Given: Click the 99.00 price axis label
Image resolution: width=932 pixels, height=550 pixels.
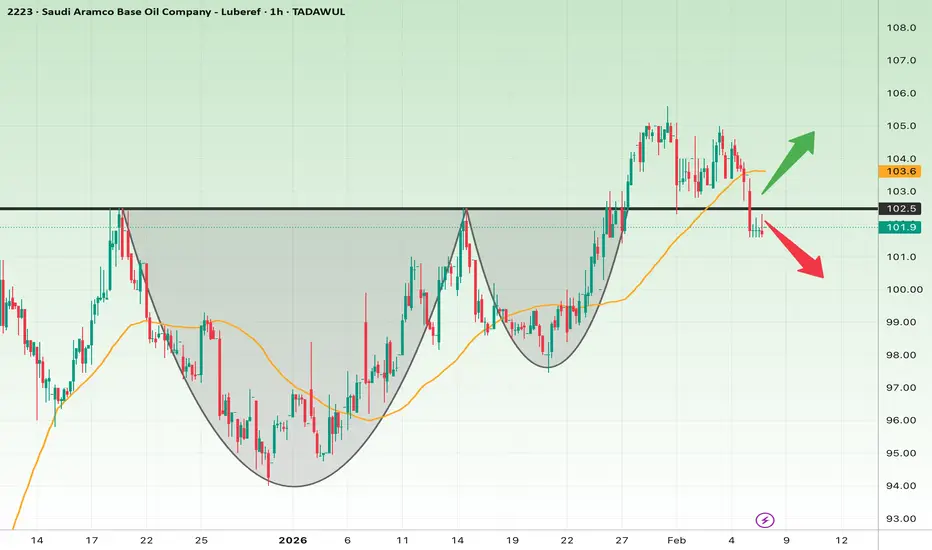Looking at the screenshot, I should click(901, 322).
